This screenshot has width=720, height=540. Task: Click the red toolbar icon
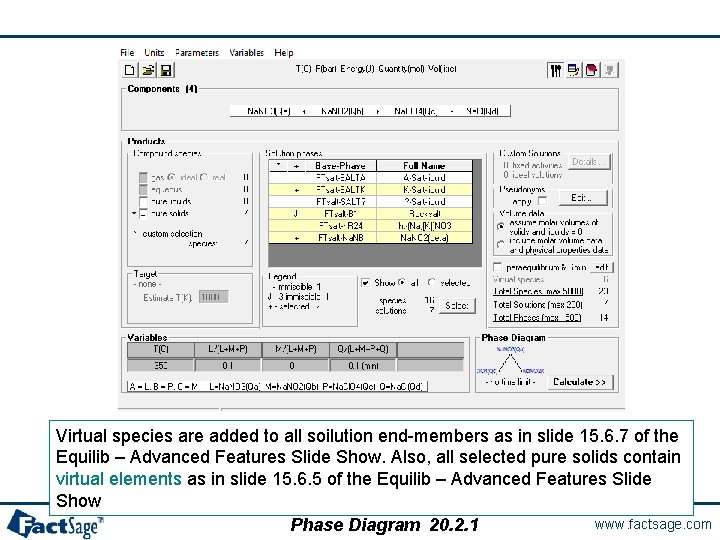[x=591, y=70]
